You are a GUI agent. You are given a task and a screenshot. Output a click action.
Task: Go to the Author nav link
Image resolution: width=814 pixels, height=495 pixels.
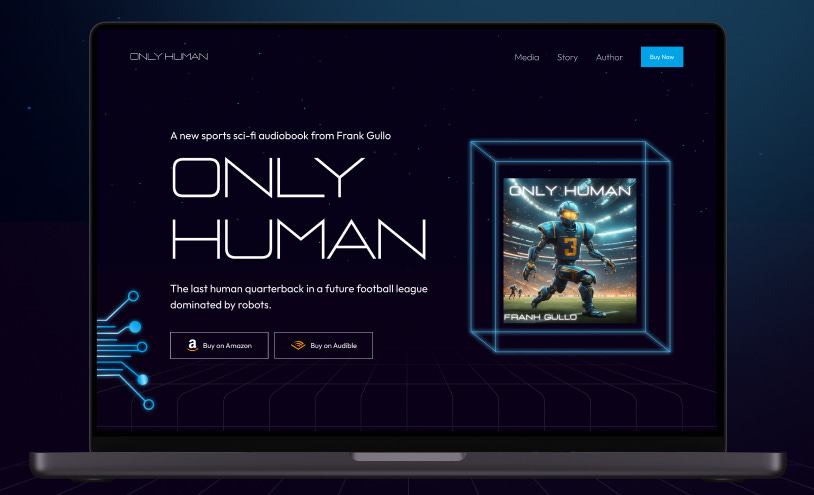[609, 57]
